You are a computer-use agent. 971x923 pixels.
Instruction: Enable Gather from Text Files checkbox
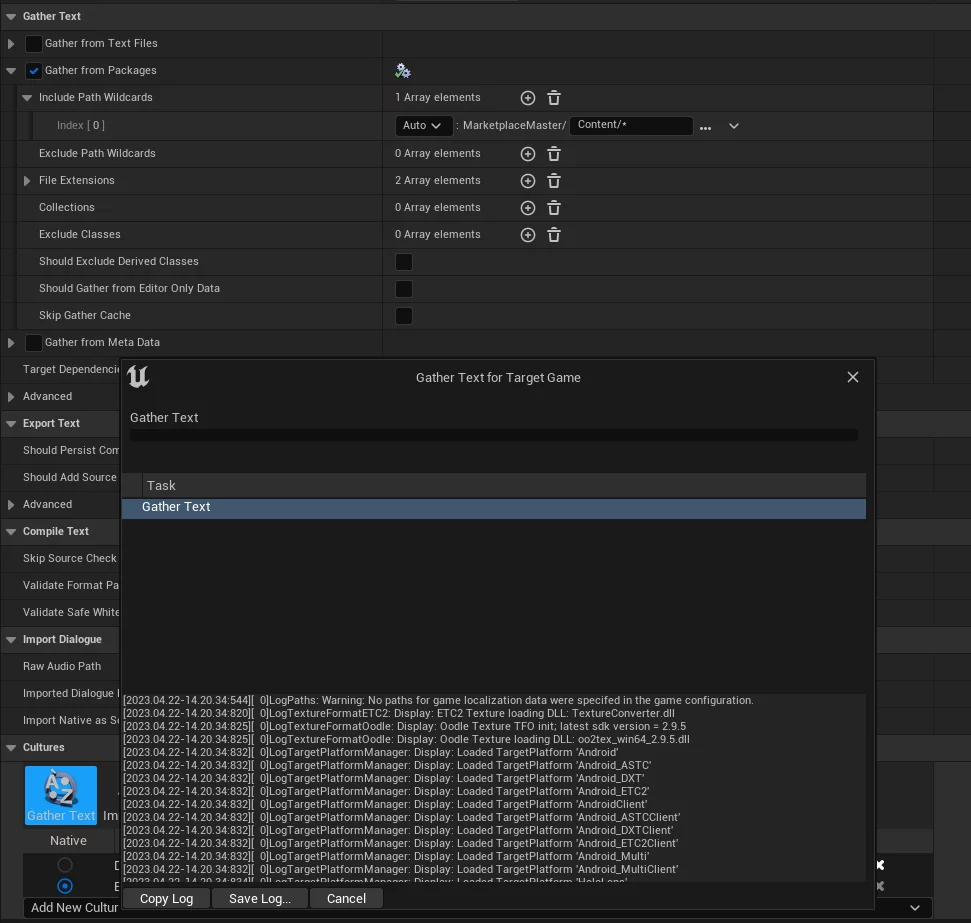click(x=33, y=43)
